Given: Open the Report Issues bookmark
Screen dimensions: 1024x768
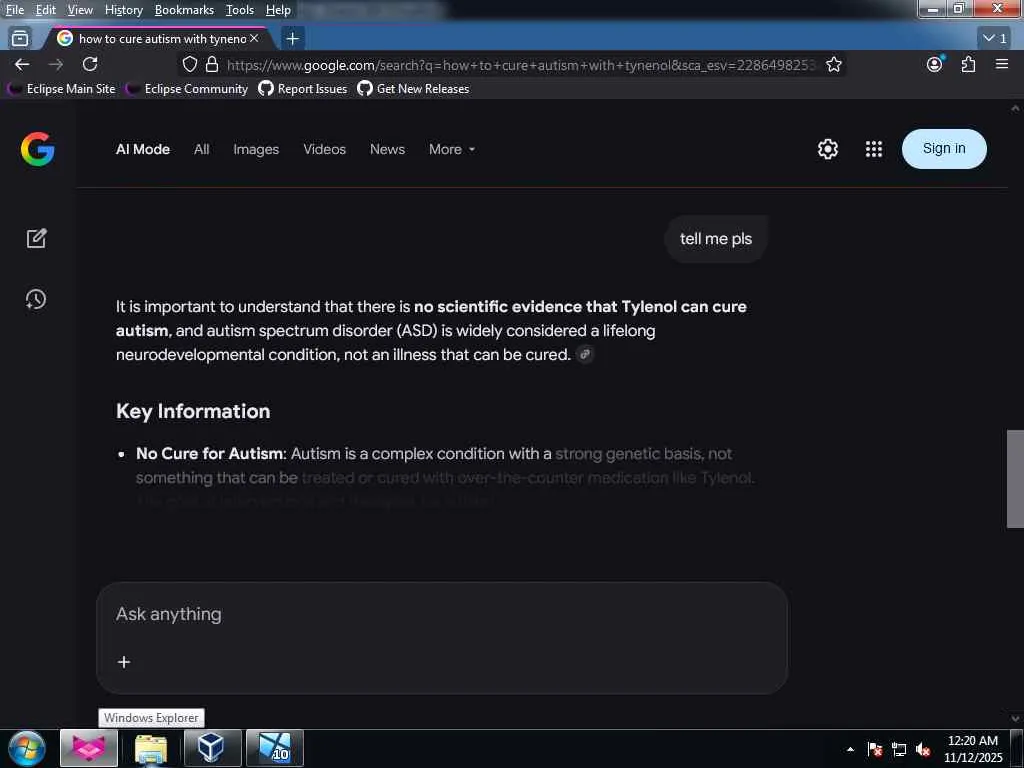Looking at the screenshot, I should click(x=303, y=89).
